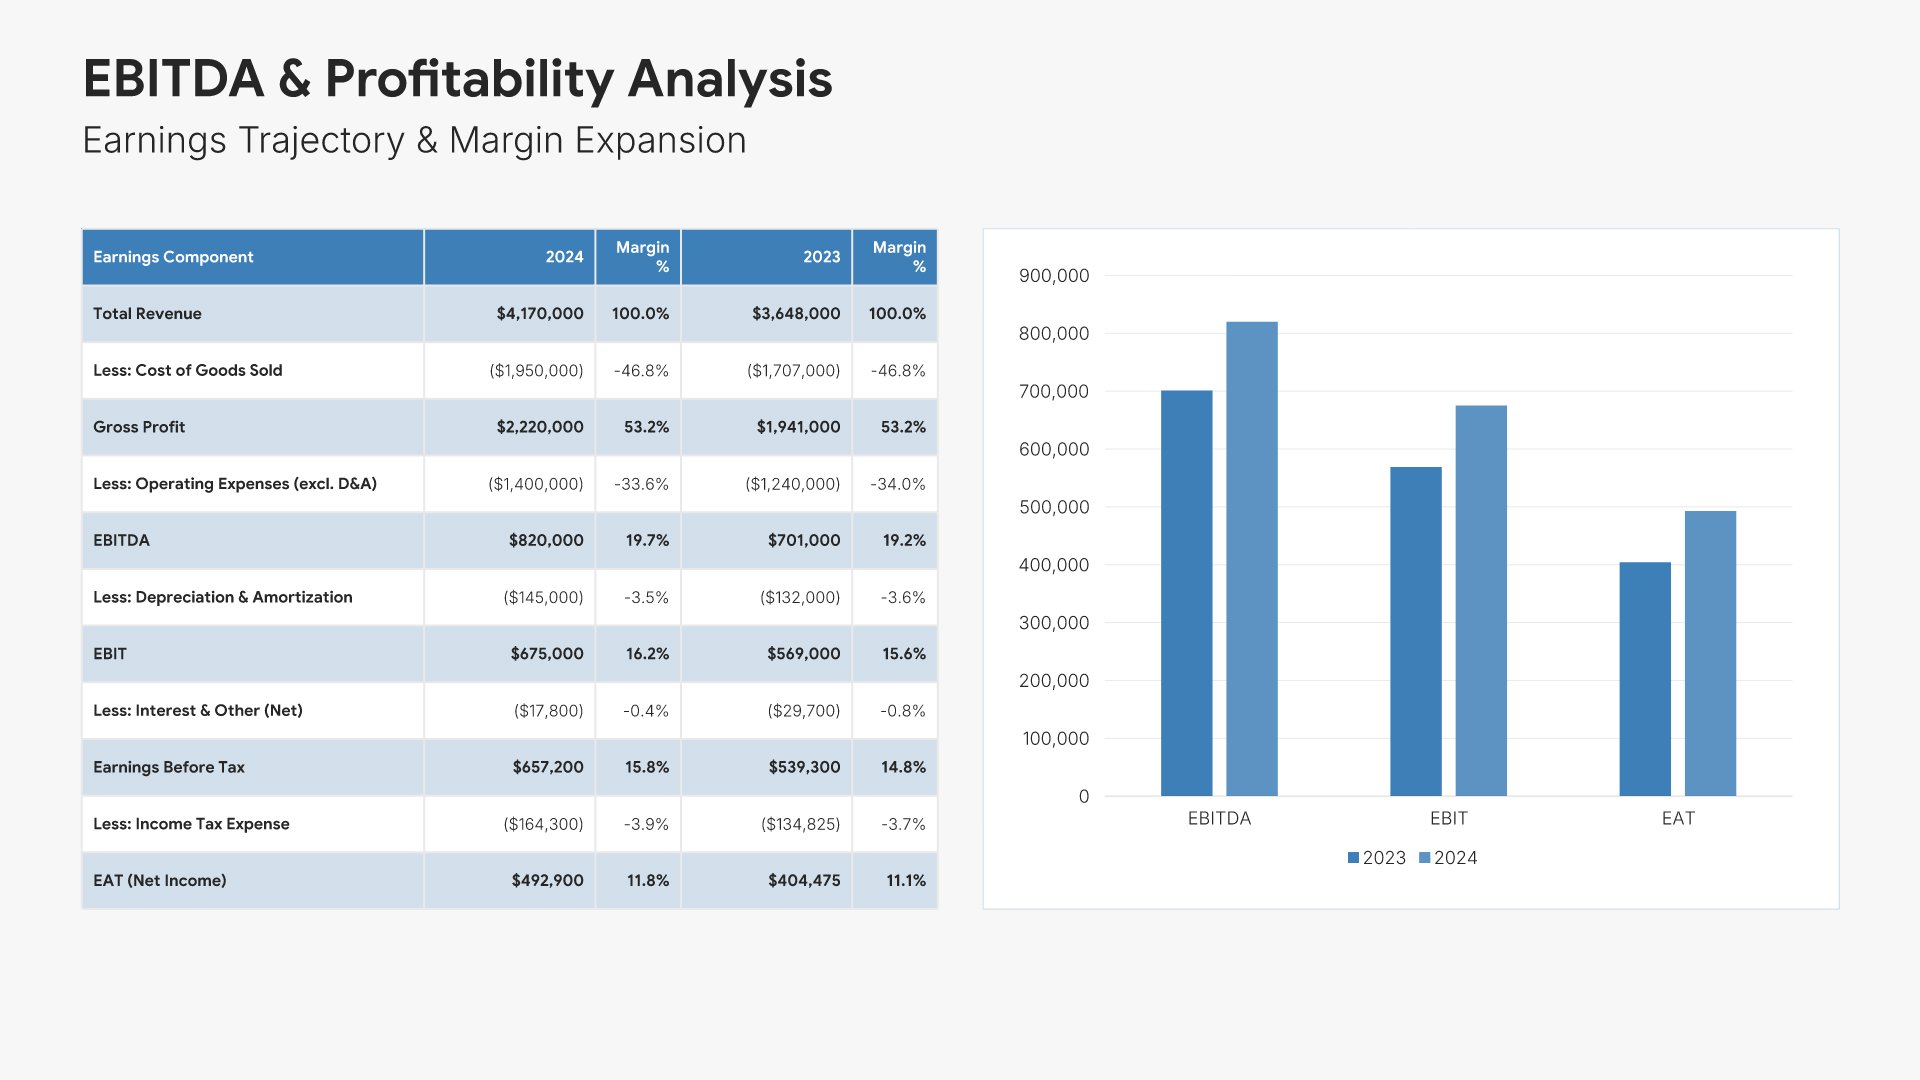Click the 2023 EBIT chart bar

point(1416,631)
